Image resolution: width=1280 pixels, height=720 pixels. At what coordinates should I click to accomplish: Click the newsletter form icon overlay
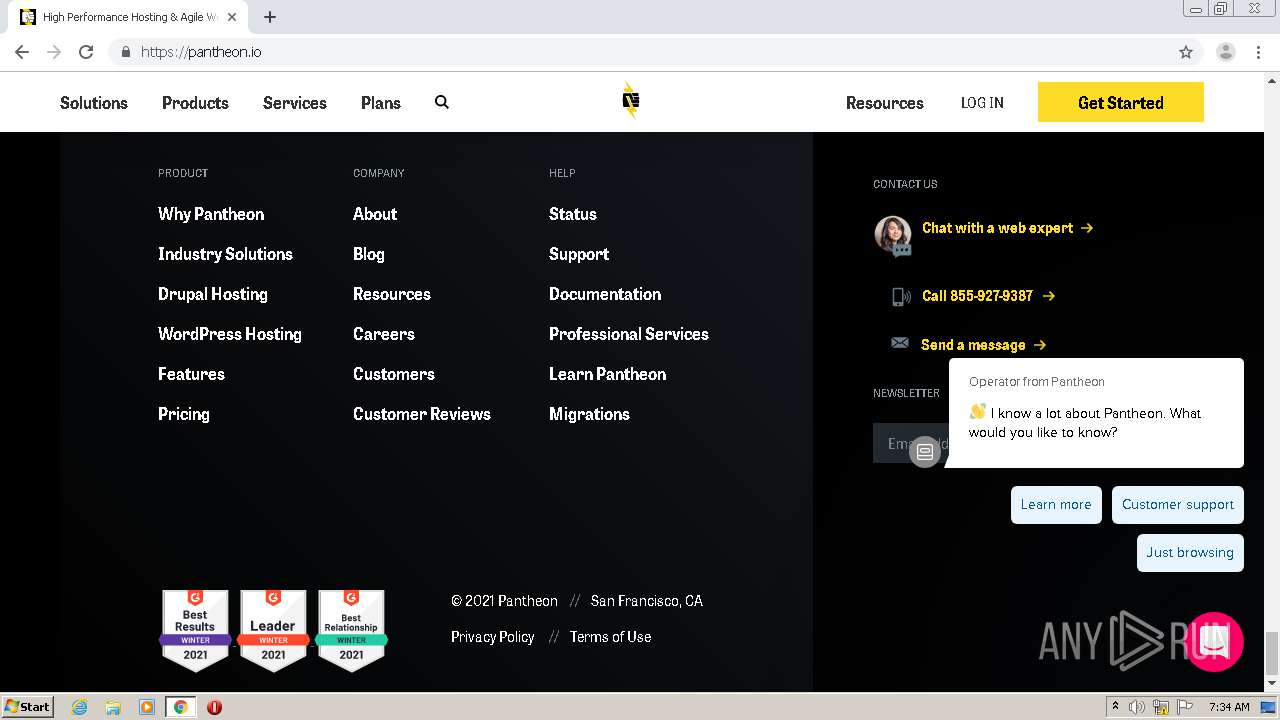click(925, 451)
